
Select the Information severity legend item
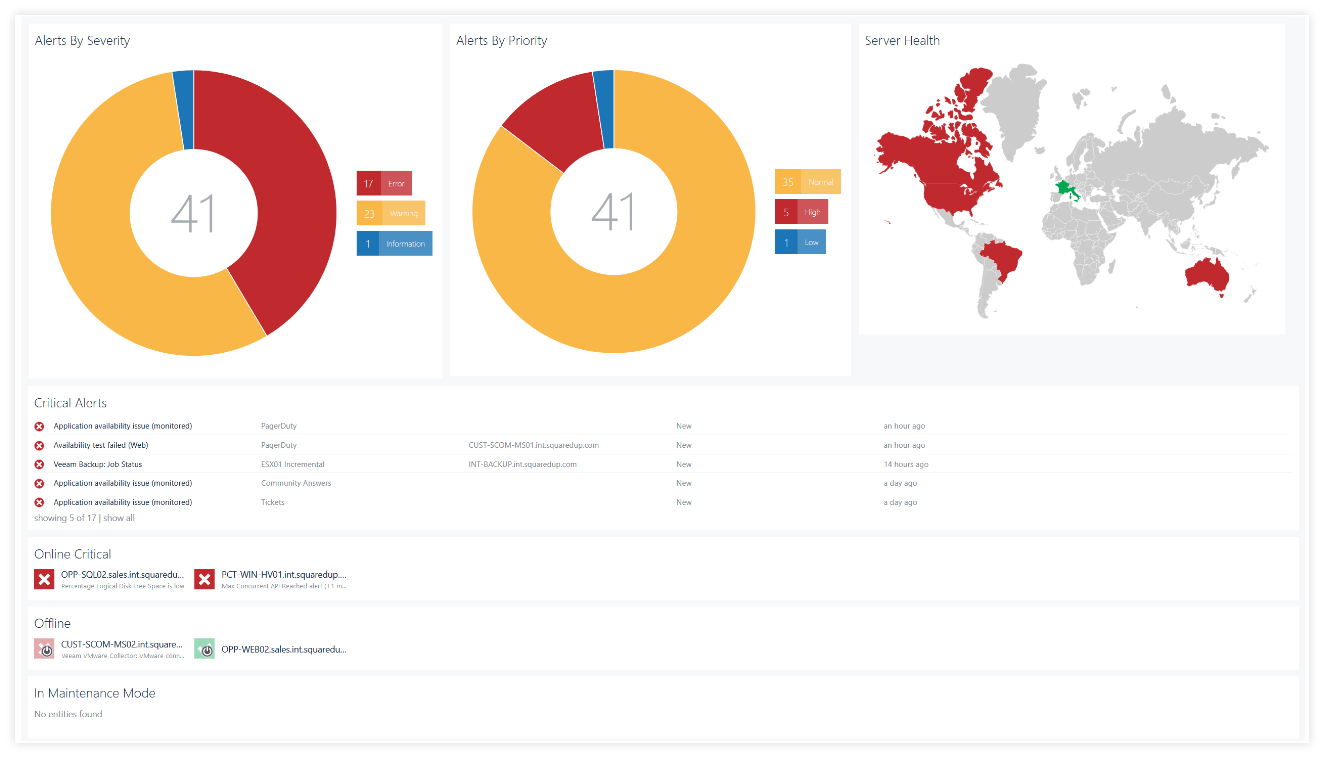[394, 243]
